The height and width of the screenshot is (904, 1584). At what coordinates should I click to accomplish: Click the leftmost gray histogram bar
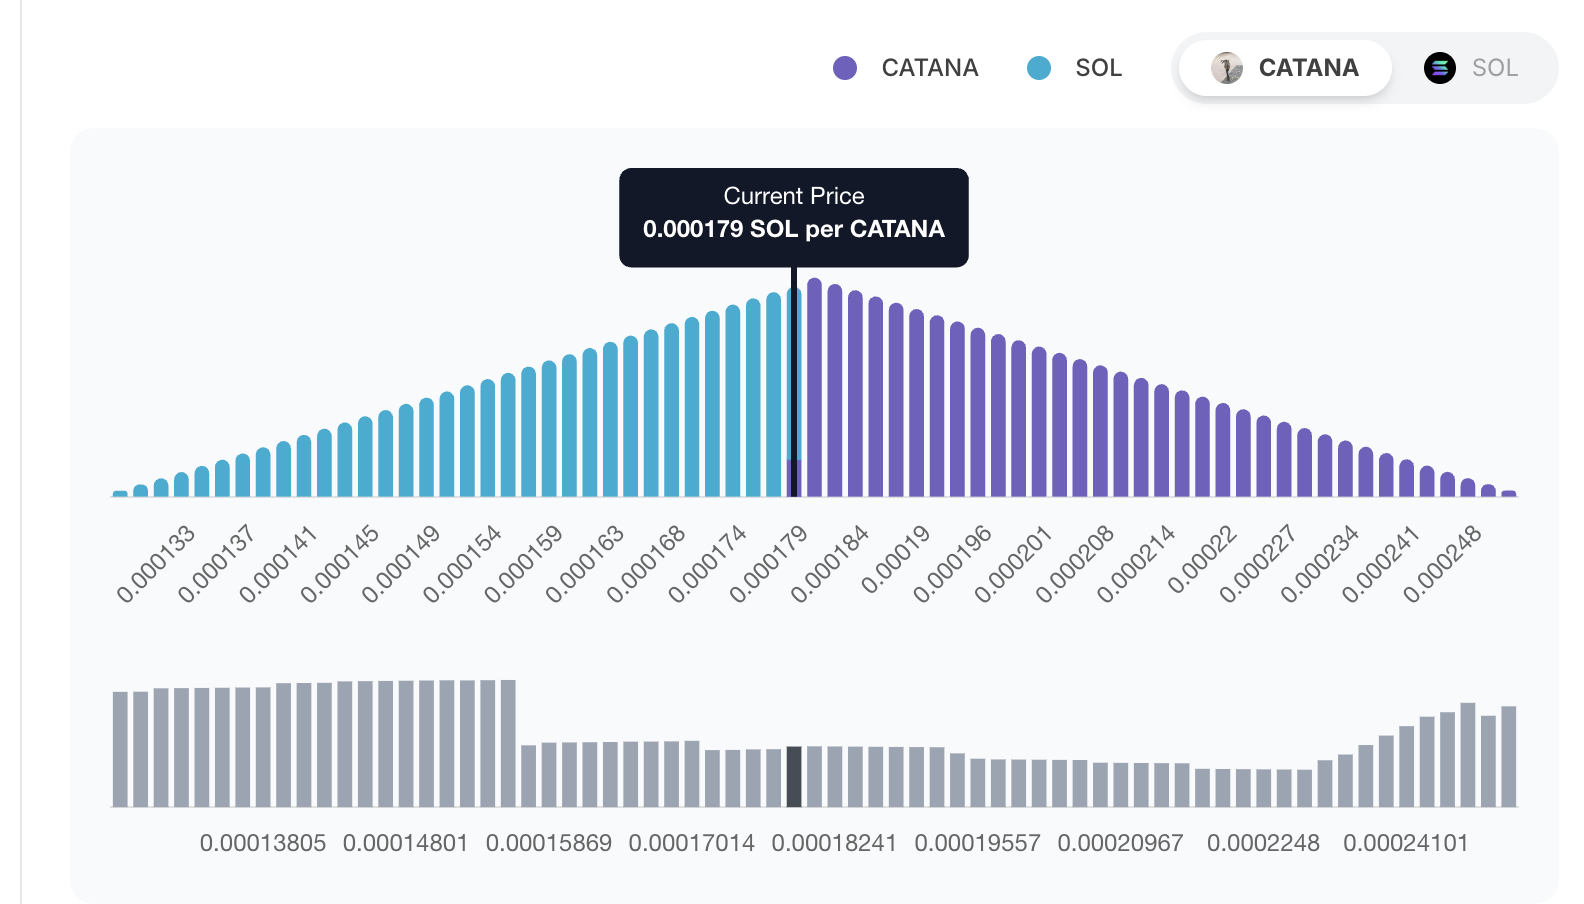(120, 749)
